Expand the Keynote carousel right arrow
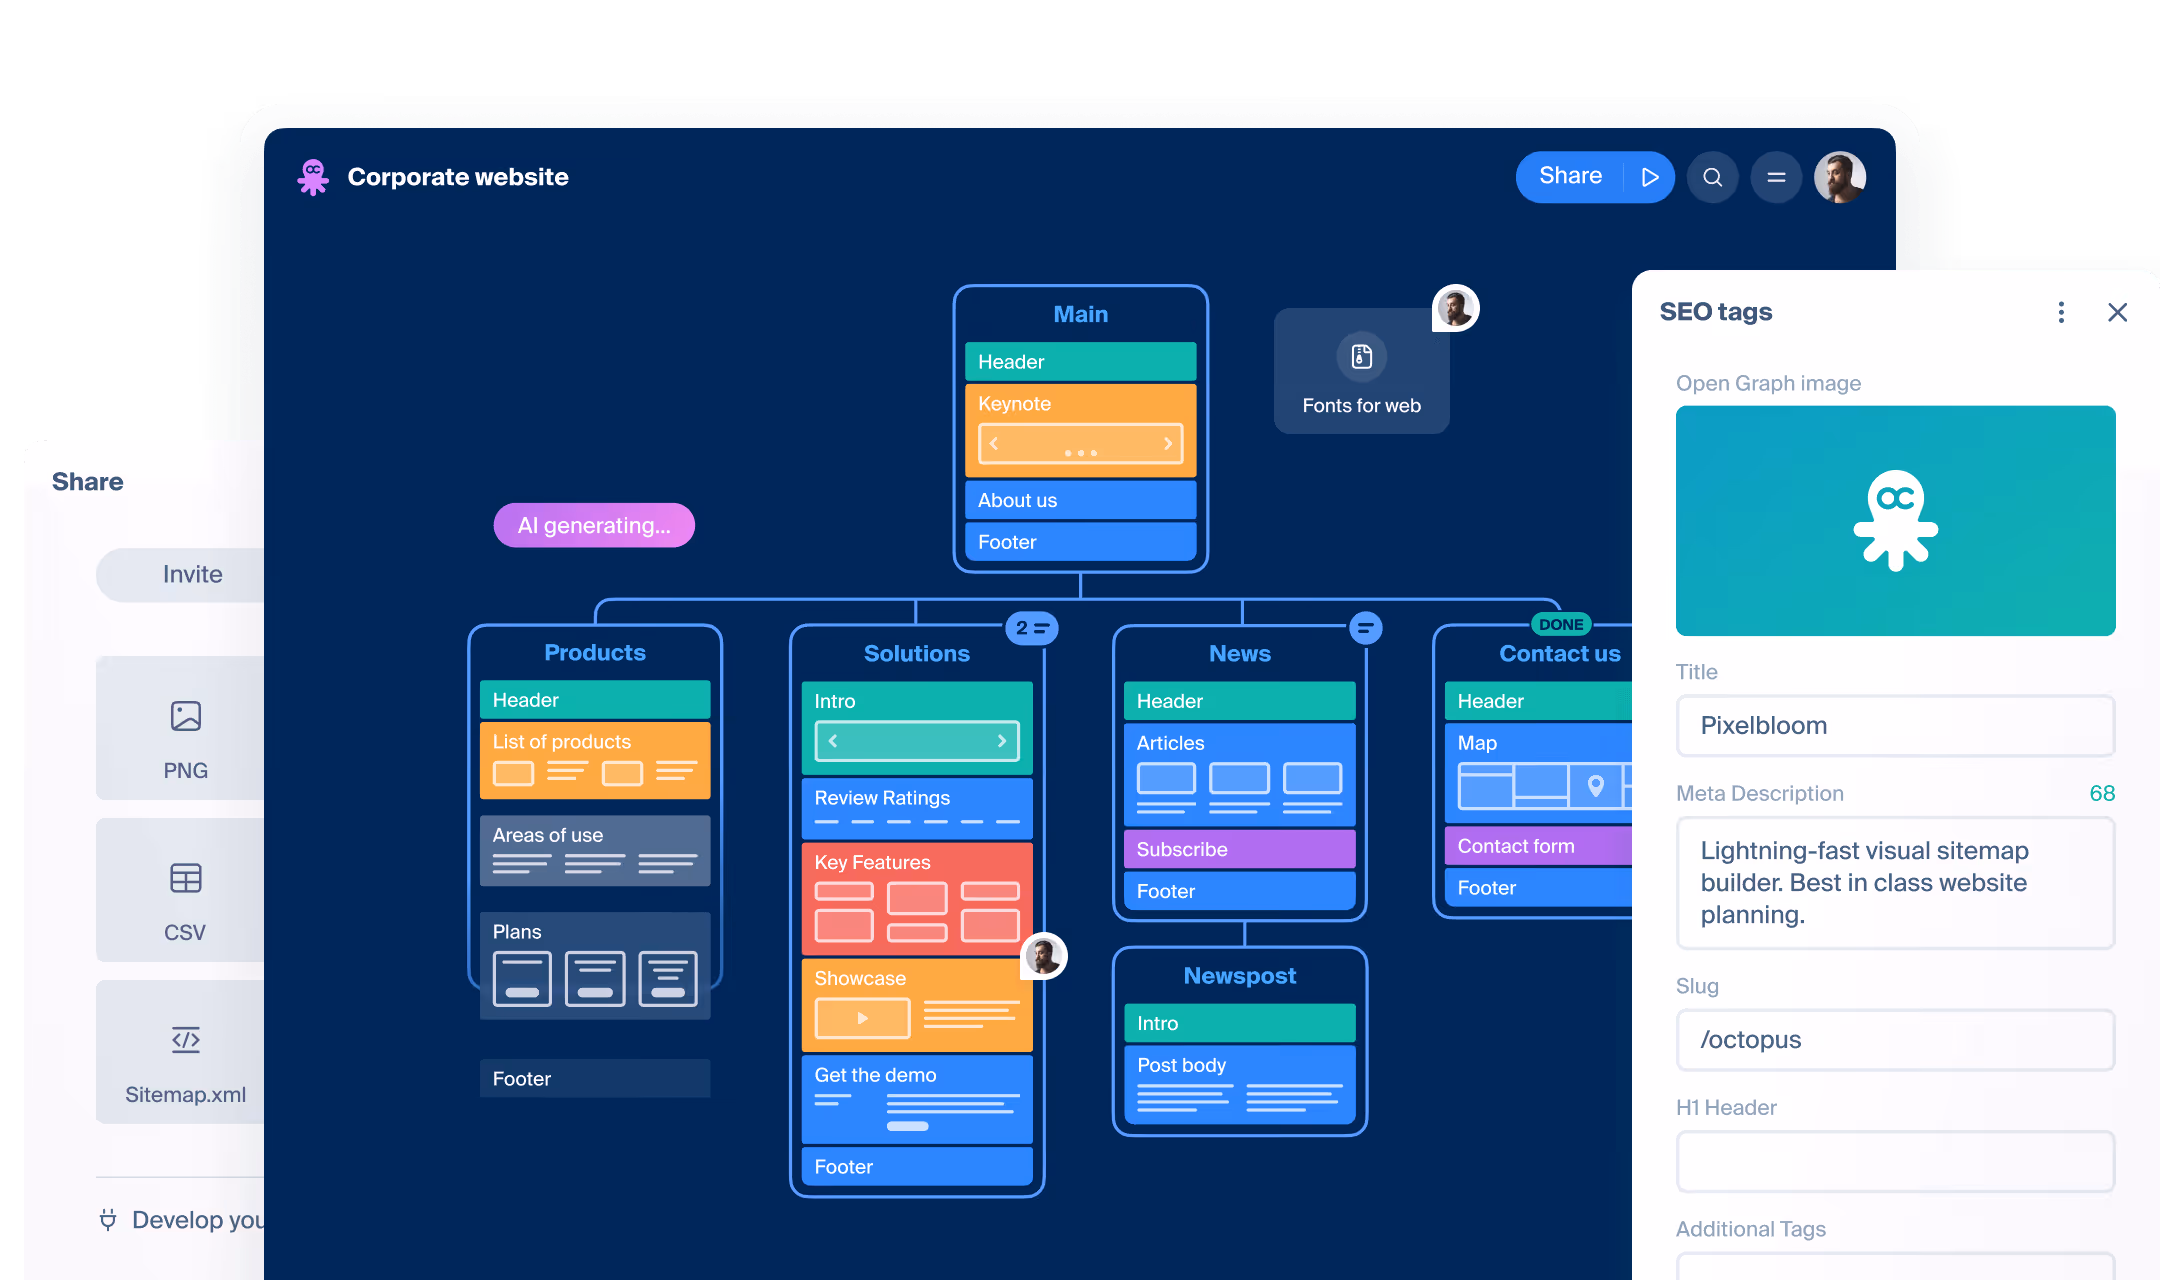This screenshot has height=1280, width=2160. 1168,443
